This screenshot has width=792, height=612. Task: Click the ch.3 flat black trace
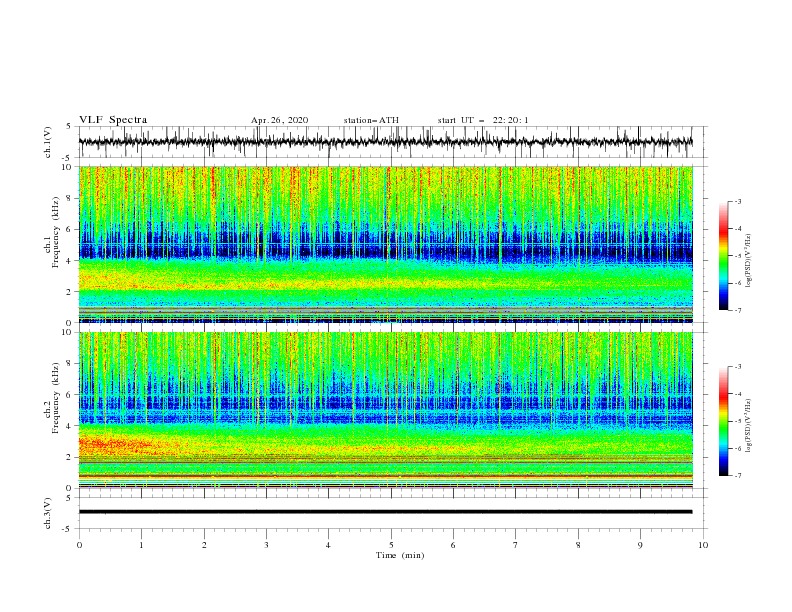coord(386,512)
